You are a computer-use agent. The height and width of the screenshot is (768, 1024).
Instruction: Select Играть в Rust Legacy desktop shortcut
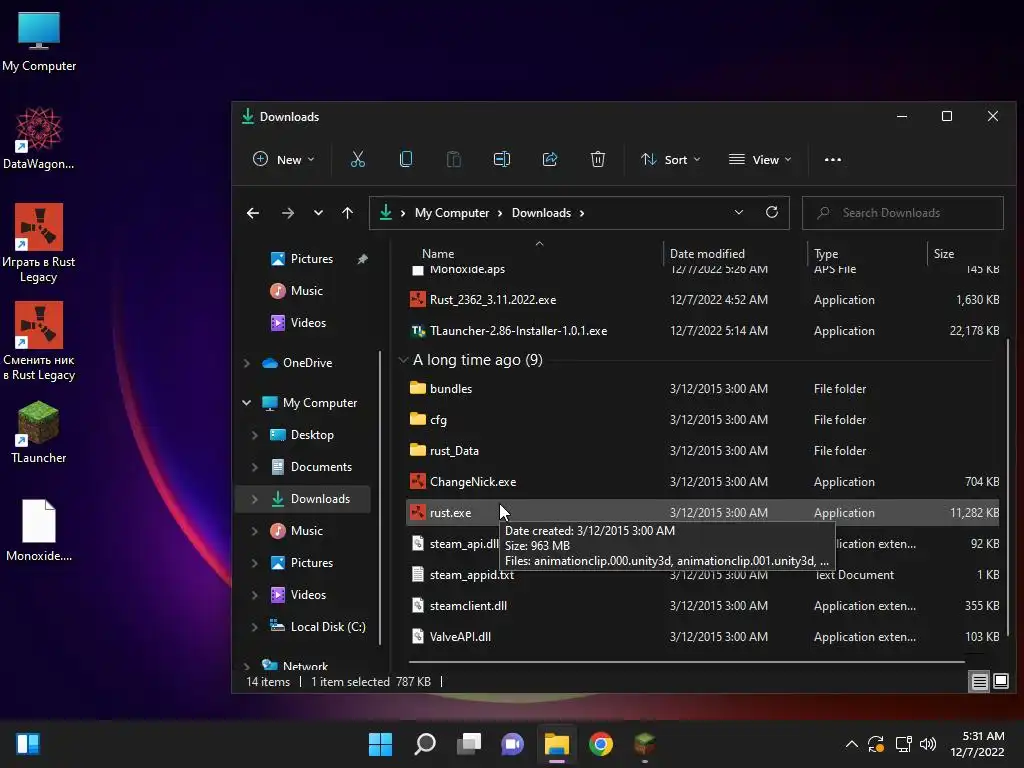[39, 243]
